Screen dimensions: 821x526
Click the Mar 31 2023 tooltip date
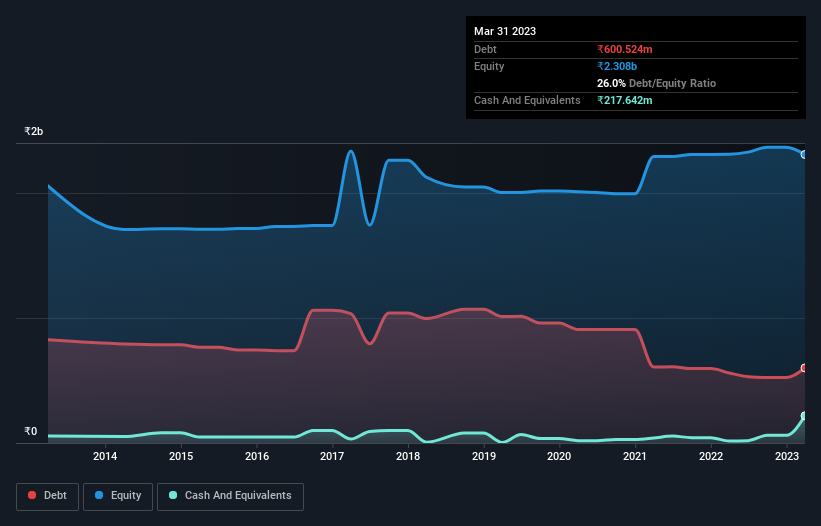coord(505,31)
